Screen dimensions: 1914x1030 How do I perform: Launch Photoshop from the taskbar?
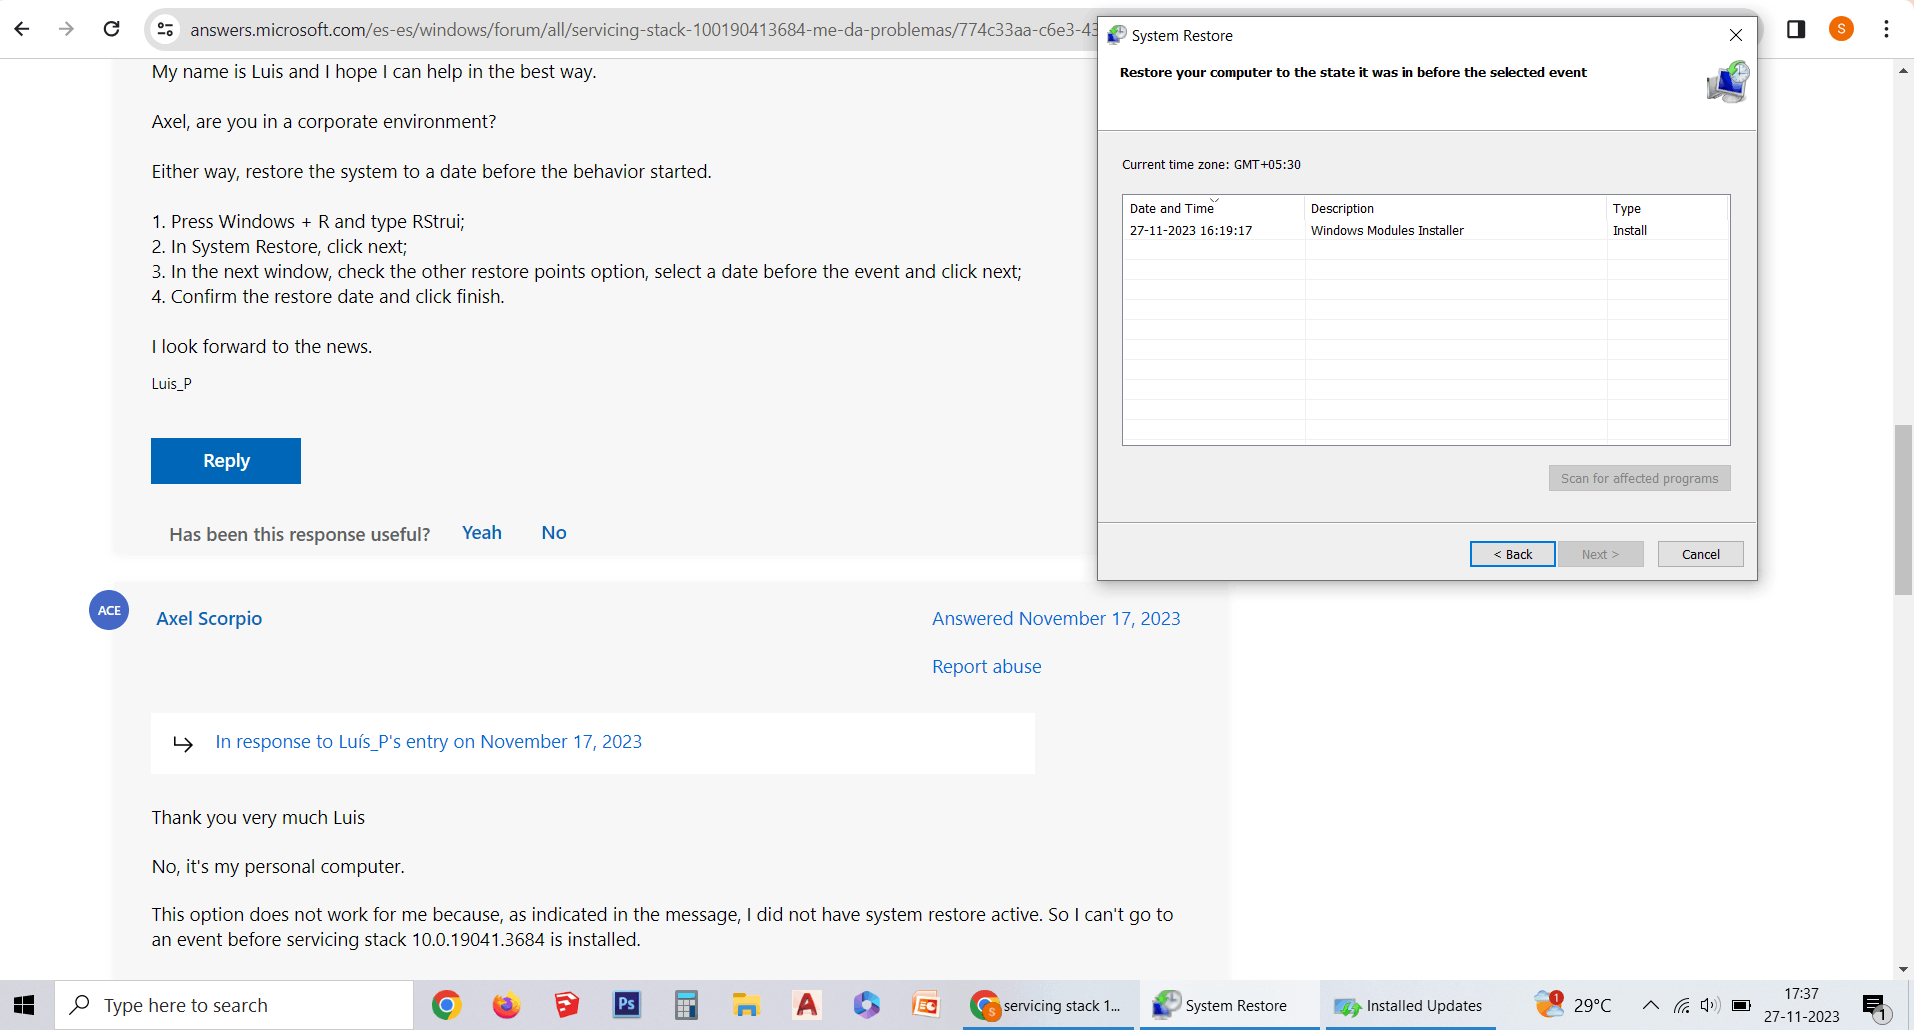tap(626, 1005)
